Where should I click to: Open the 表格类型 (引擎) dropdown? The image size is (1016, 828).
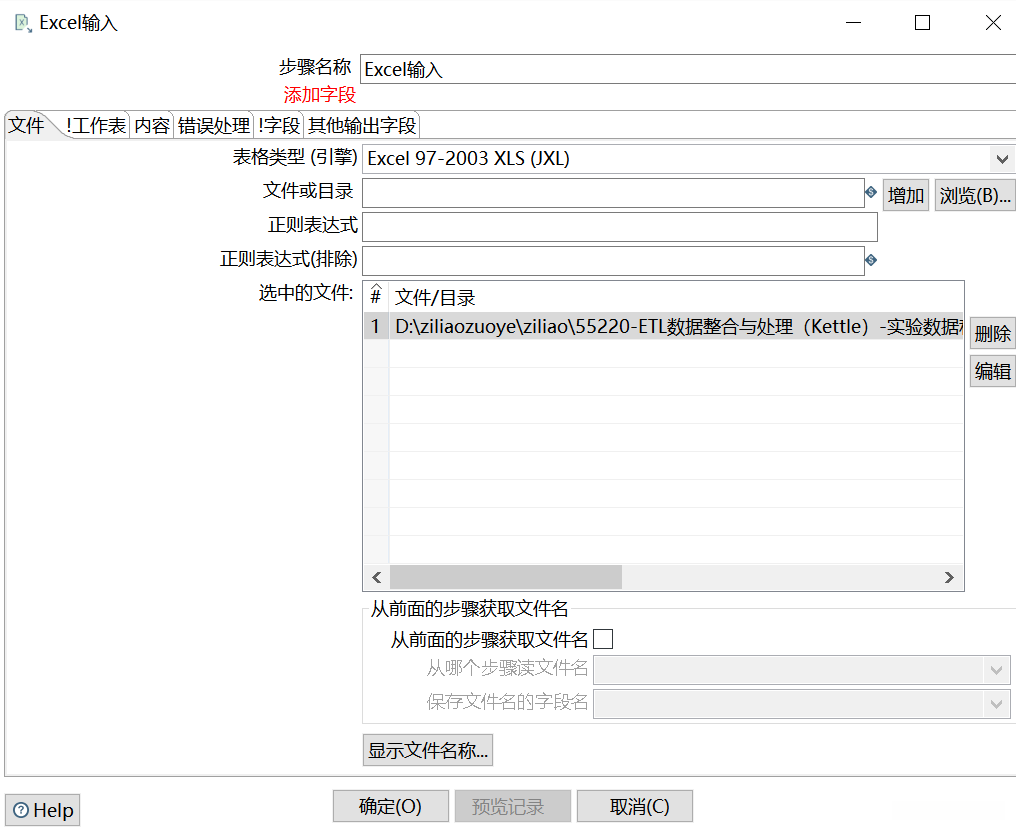(x=1002, y=159)
